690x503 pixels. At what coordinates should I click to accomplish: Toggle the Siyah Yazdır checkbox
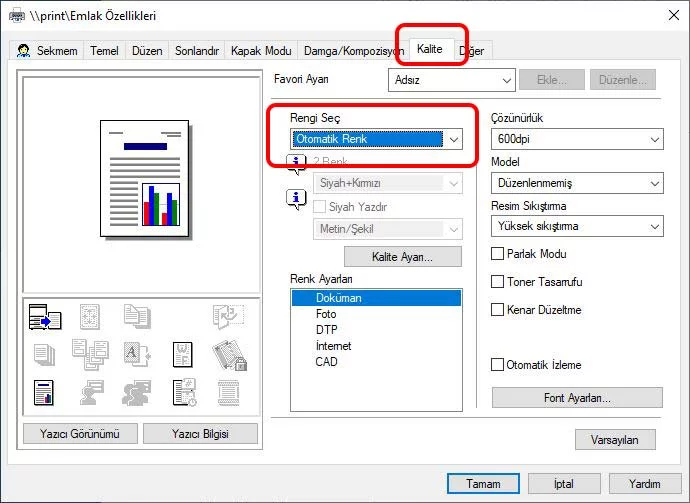(x=319, y=207)
